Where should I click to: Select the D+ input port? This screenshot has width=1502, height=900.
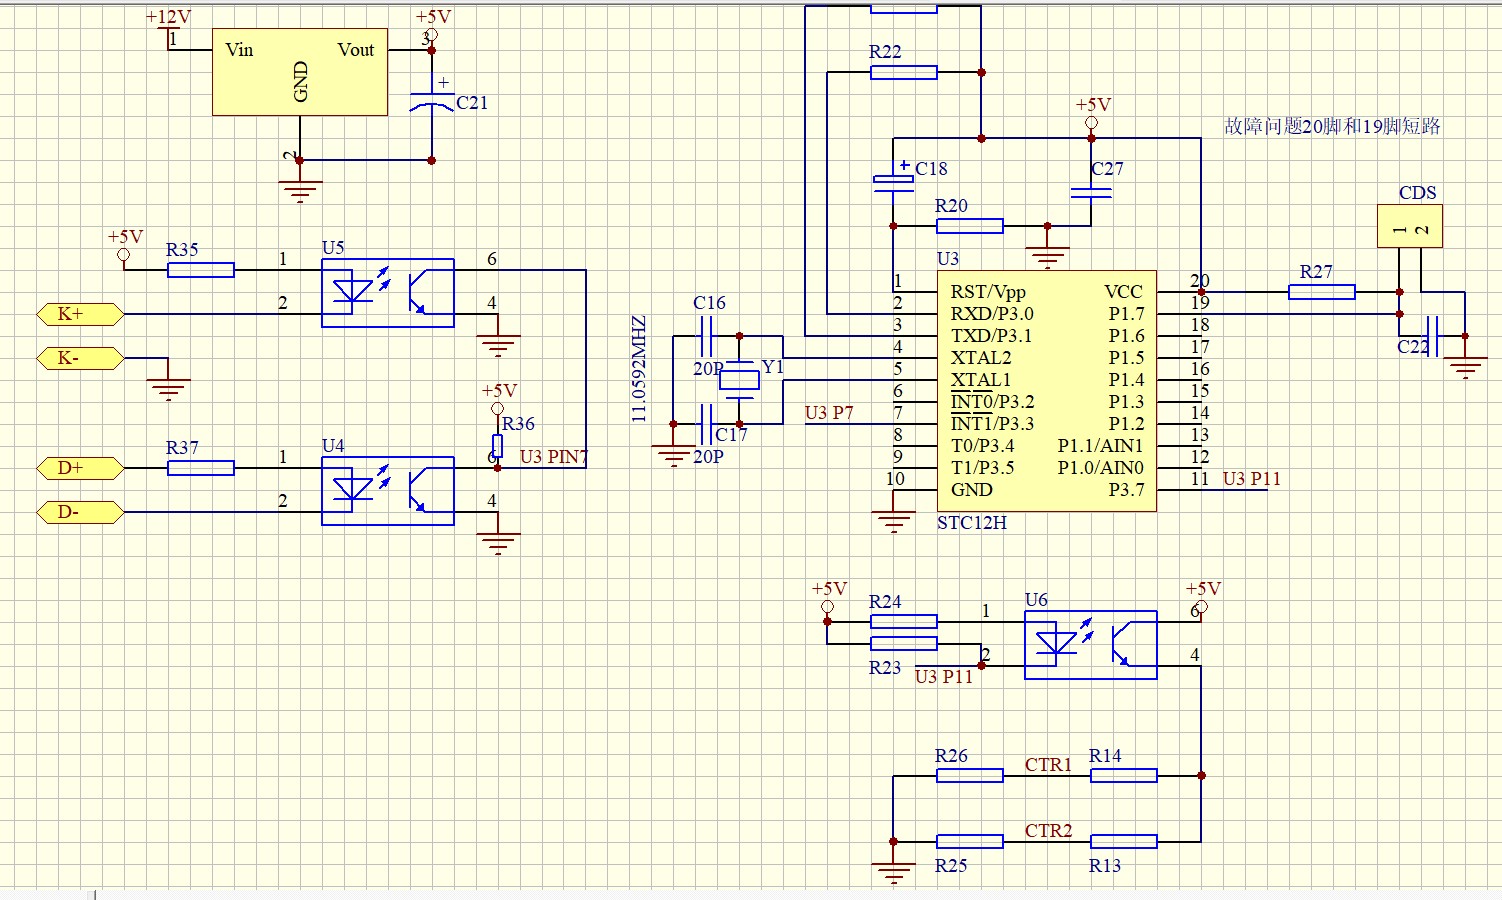(79, 468)
